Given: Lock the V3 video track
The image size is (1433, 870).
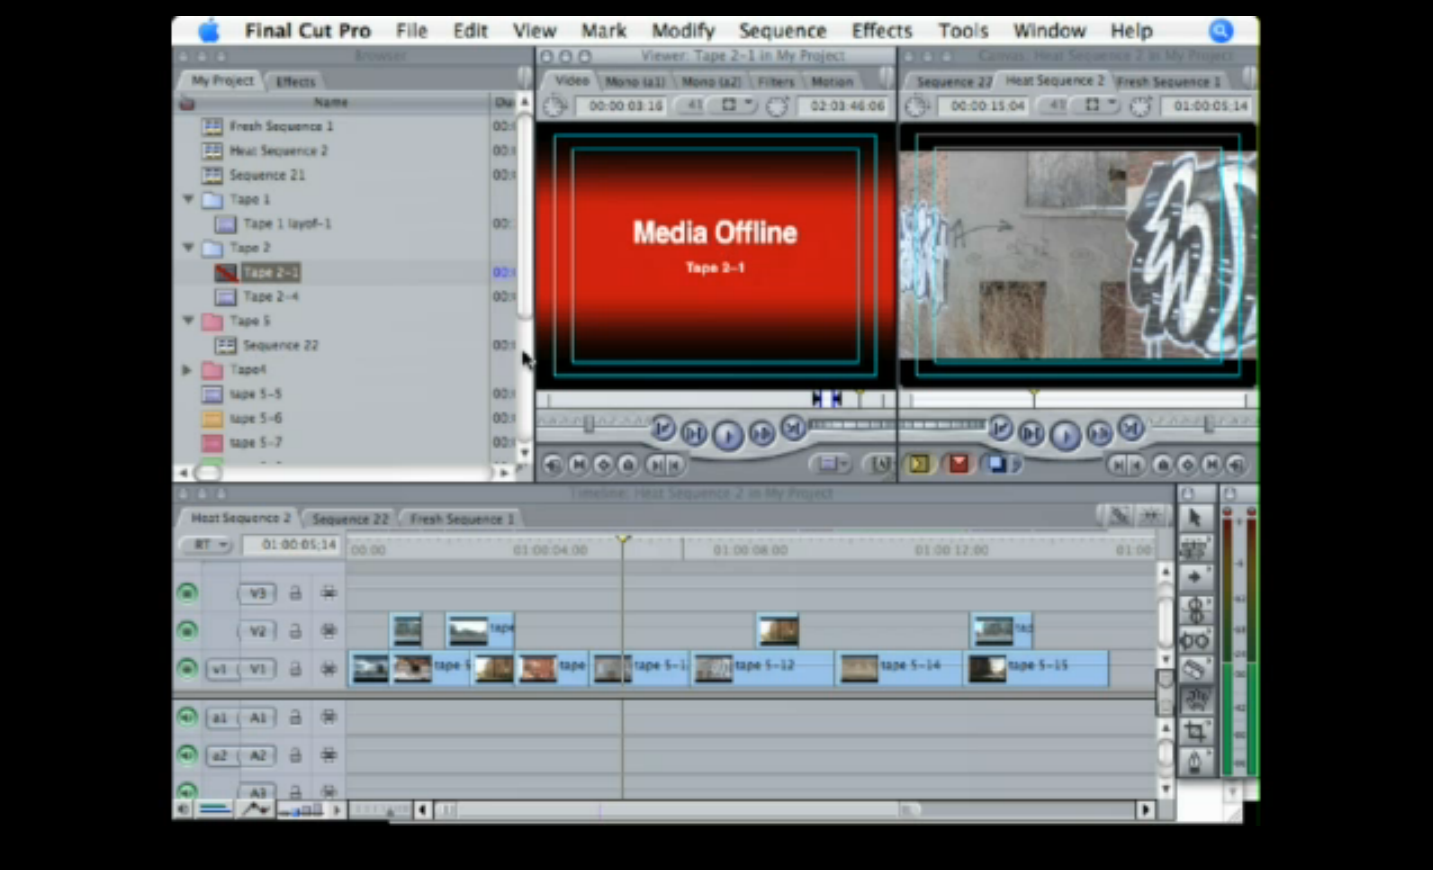Looking at the screenshot, I should point(295,593).
